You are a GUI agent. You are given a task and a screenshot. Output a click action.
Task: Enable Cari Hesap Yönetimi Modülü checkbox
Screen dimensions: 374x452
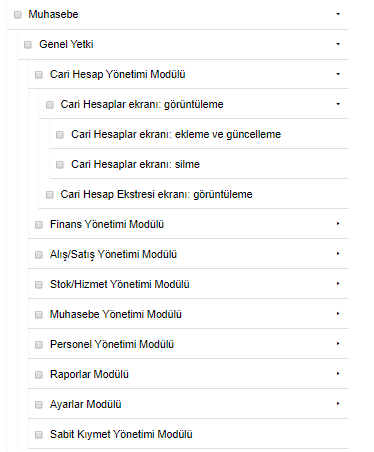(x=39, y=75)
